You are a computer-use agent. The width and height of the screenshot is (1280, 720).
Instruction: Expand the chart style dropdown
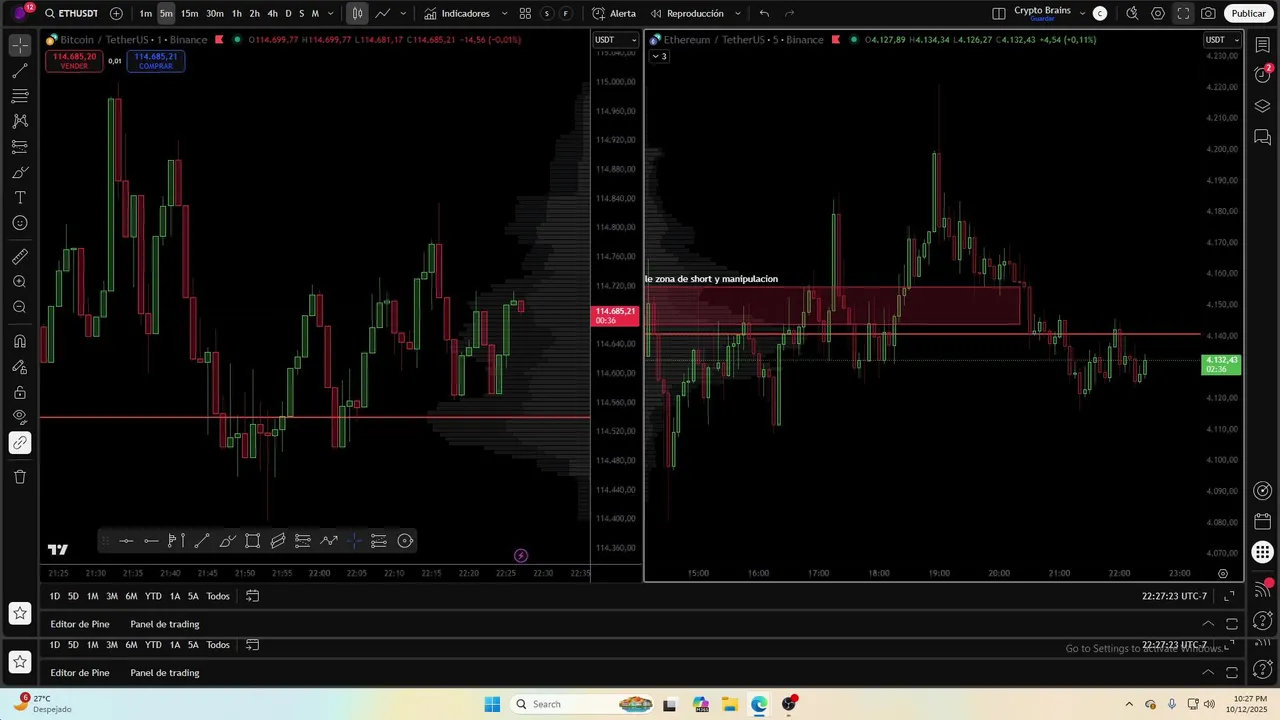point(403,13)
